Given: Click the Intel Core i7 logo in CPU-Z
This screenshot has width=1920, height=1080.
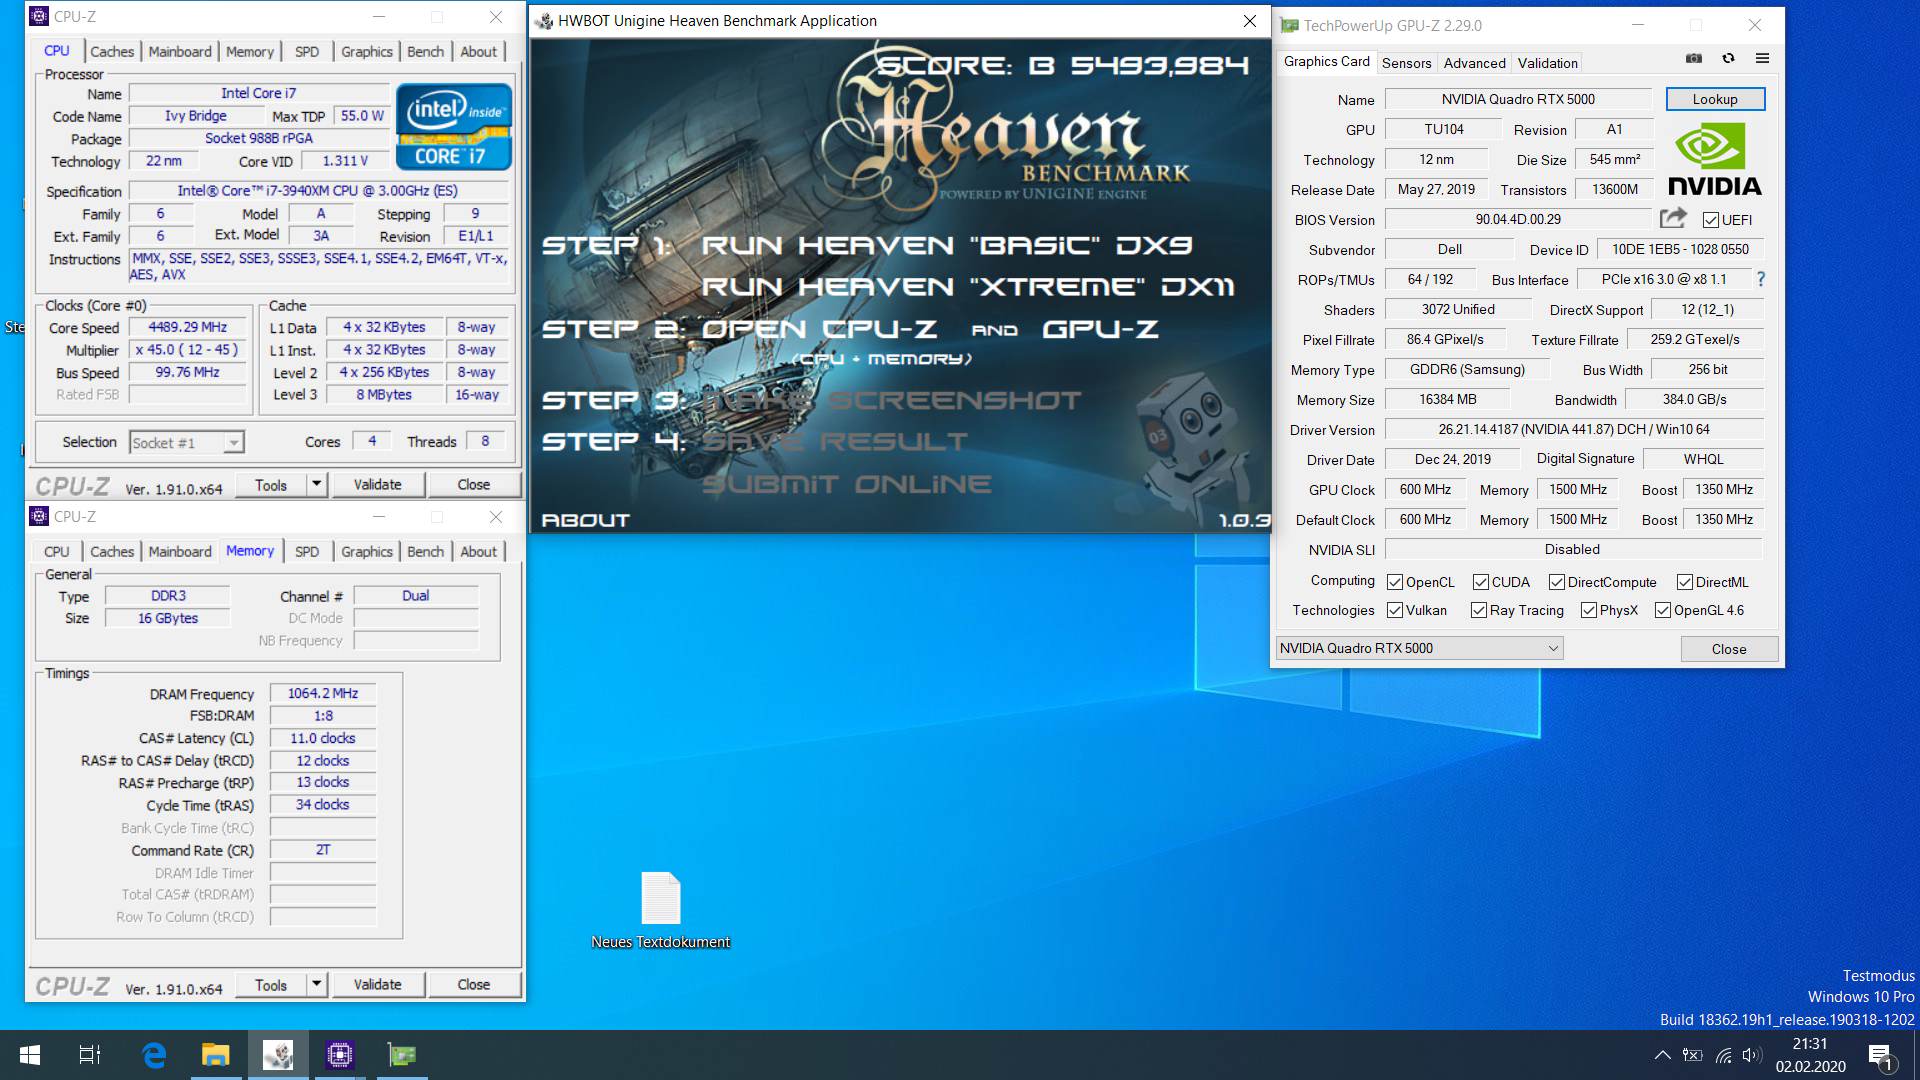Looking at the screenshot, I should [x=454, y=126].
